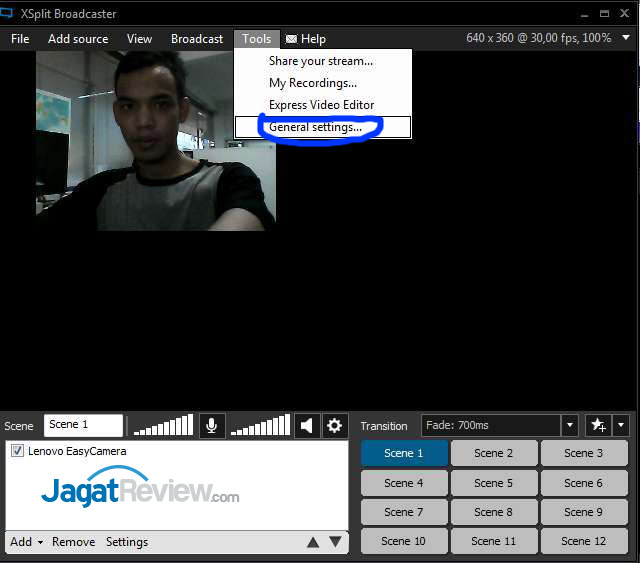Image resolution: width=640 pixels, height=563 pixels.
Task: Open the resolution dropdown arrow at top right
Action: 626,38
